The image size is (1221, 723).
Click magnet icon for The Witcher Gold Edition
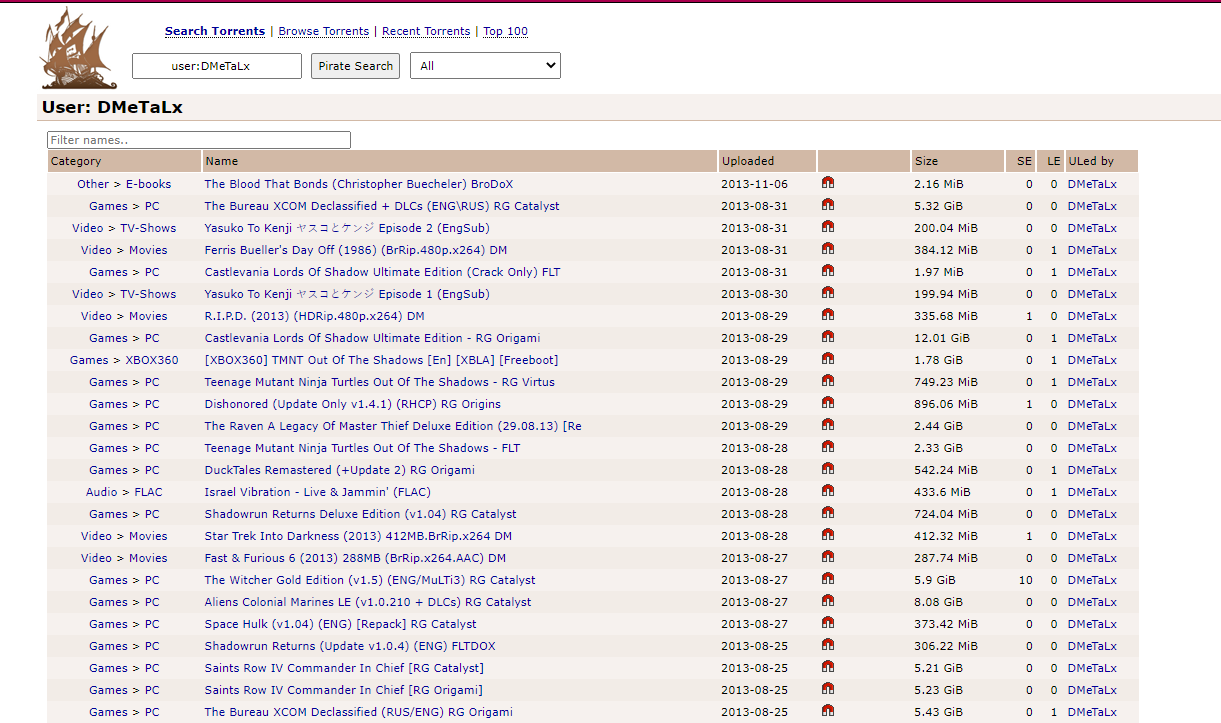pyautogui.click(x=828, y=579)
